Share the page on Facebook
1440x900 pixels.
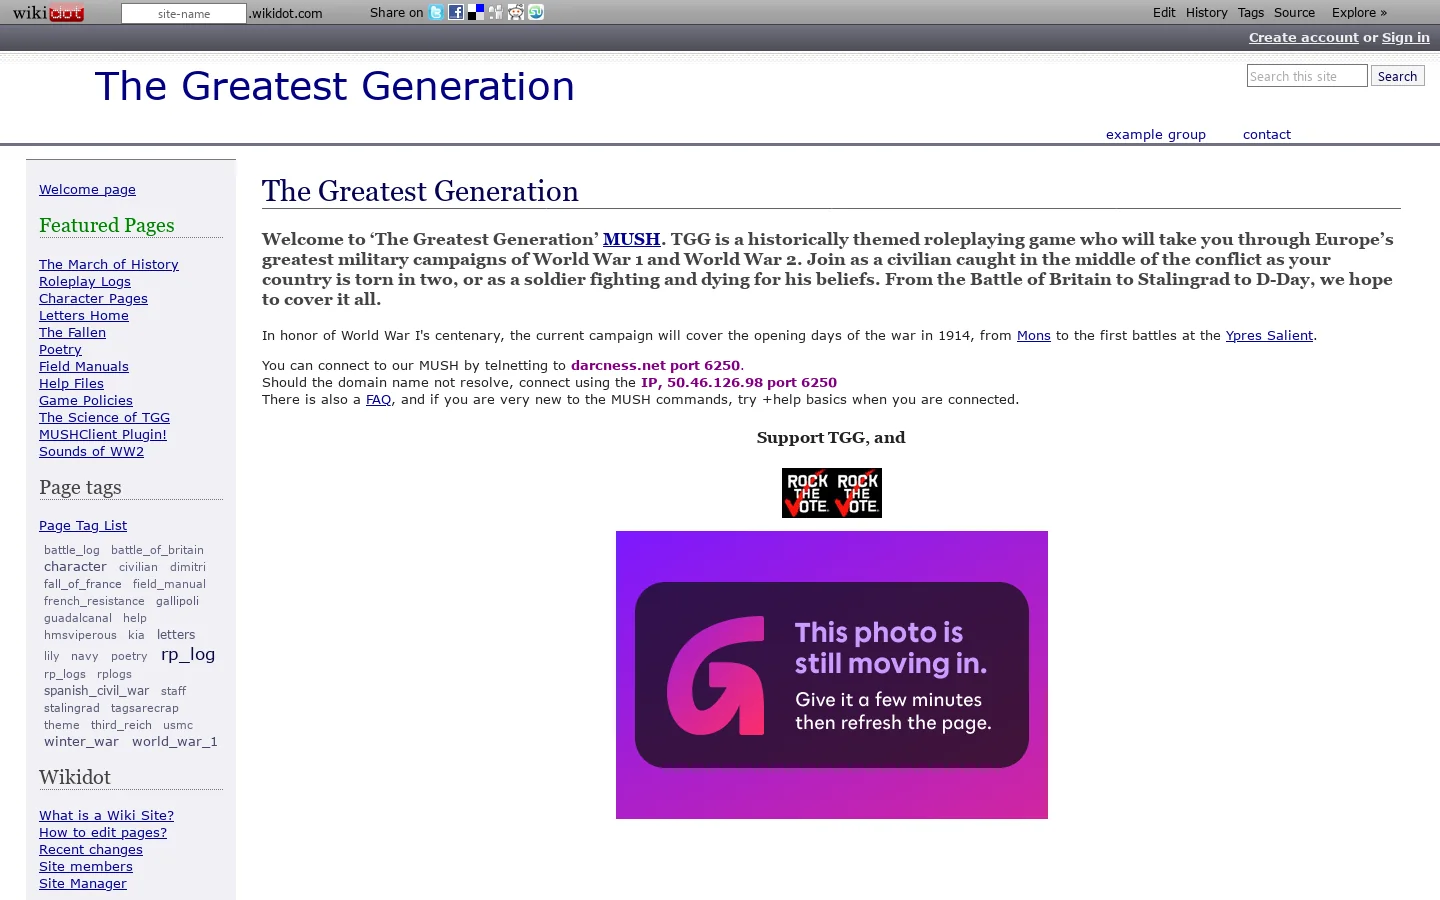456,12
